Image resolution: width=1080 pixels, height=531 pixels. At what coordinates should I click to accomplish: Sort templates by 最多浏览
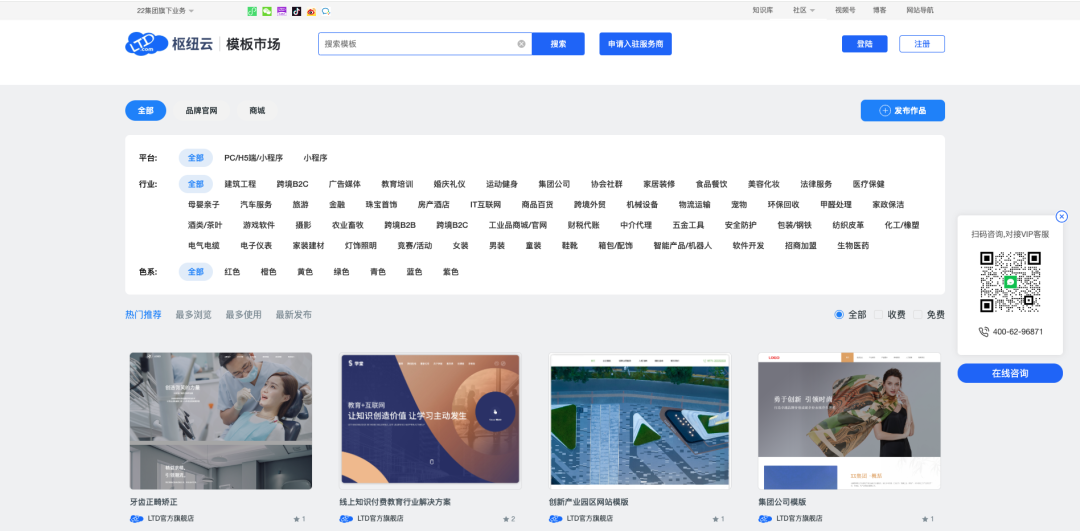coord(193,315)
